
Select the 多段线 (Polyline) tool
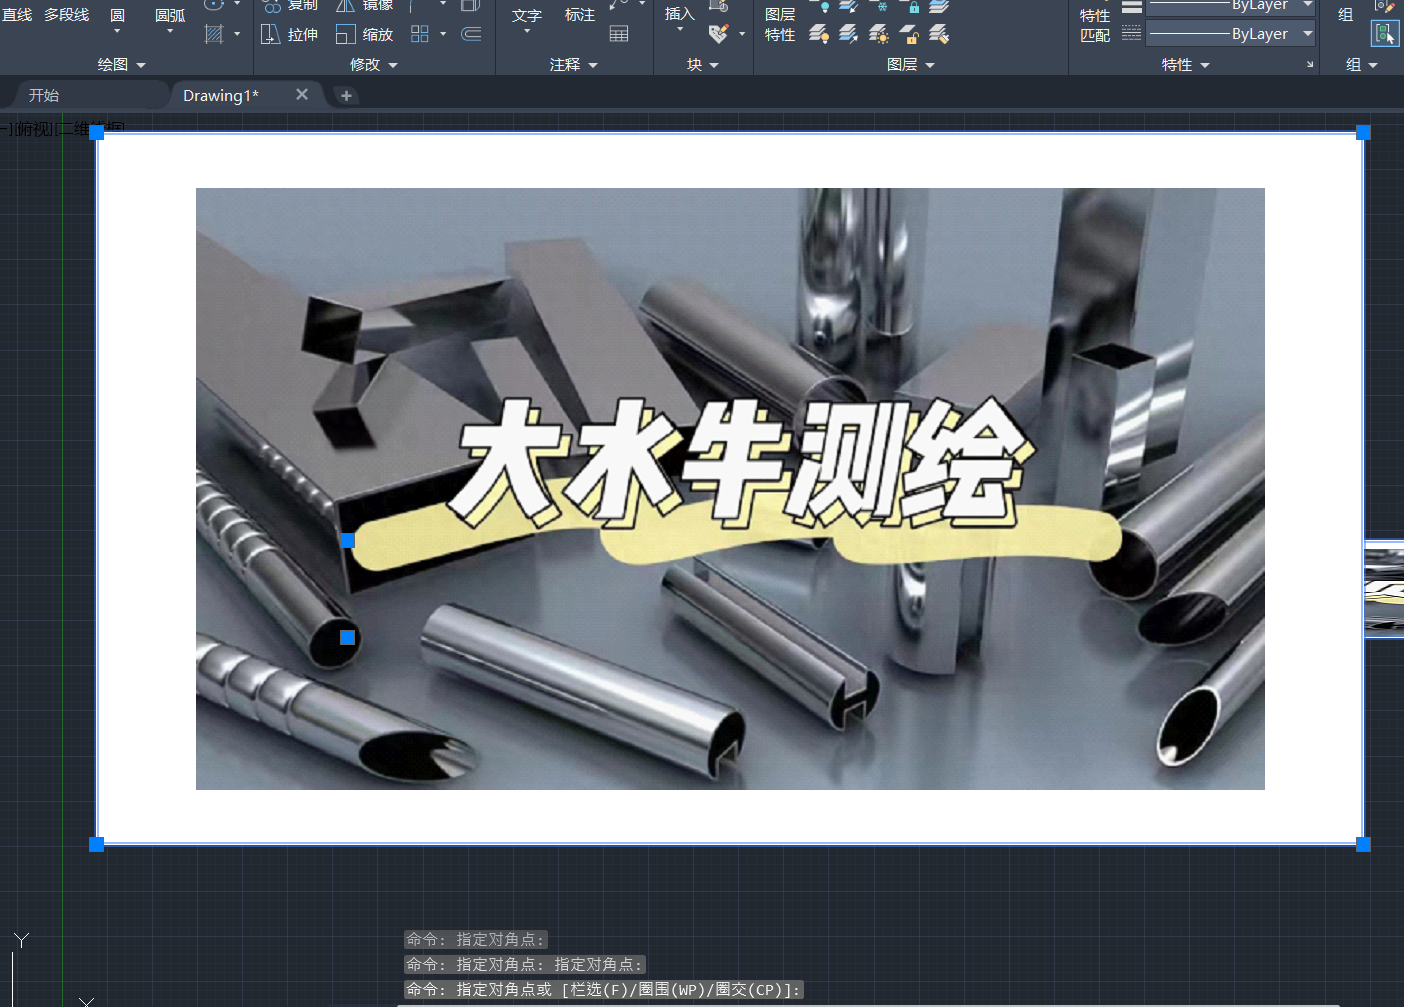[66, 14]
